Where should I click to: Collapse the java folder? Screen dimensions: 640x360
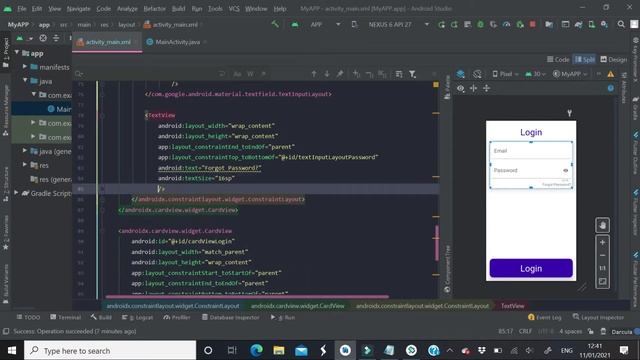click(25, 80)
